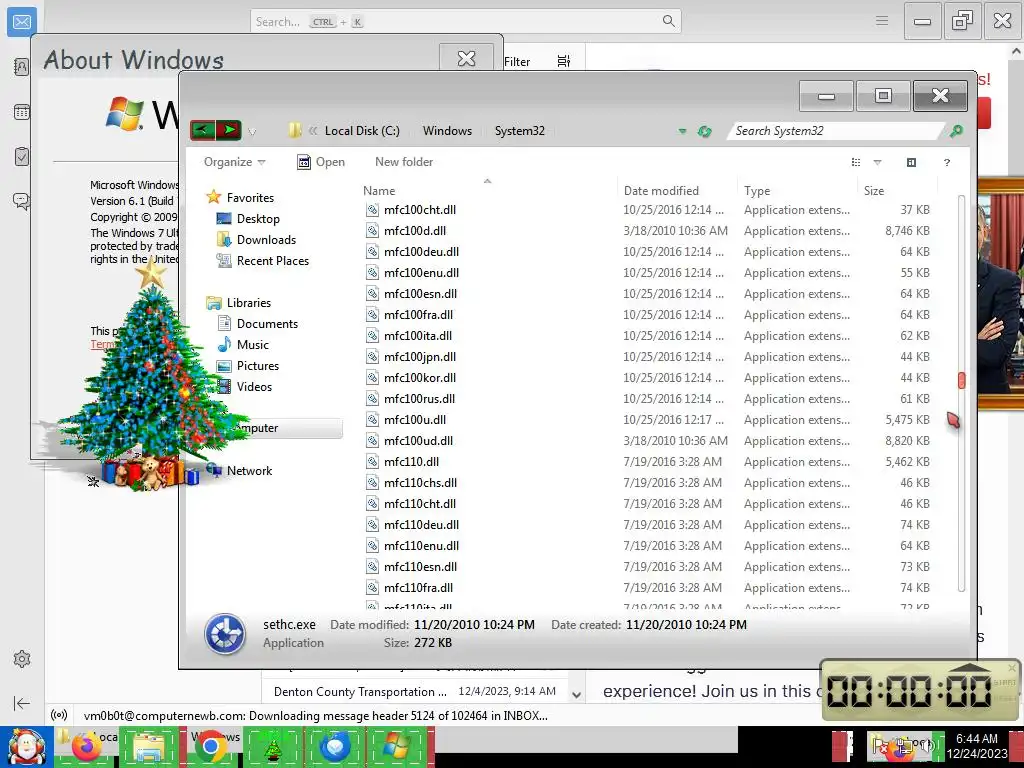Change view using the view icon
This screenshot has height=768, width=1024.
coord(856,162)
